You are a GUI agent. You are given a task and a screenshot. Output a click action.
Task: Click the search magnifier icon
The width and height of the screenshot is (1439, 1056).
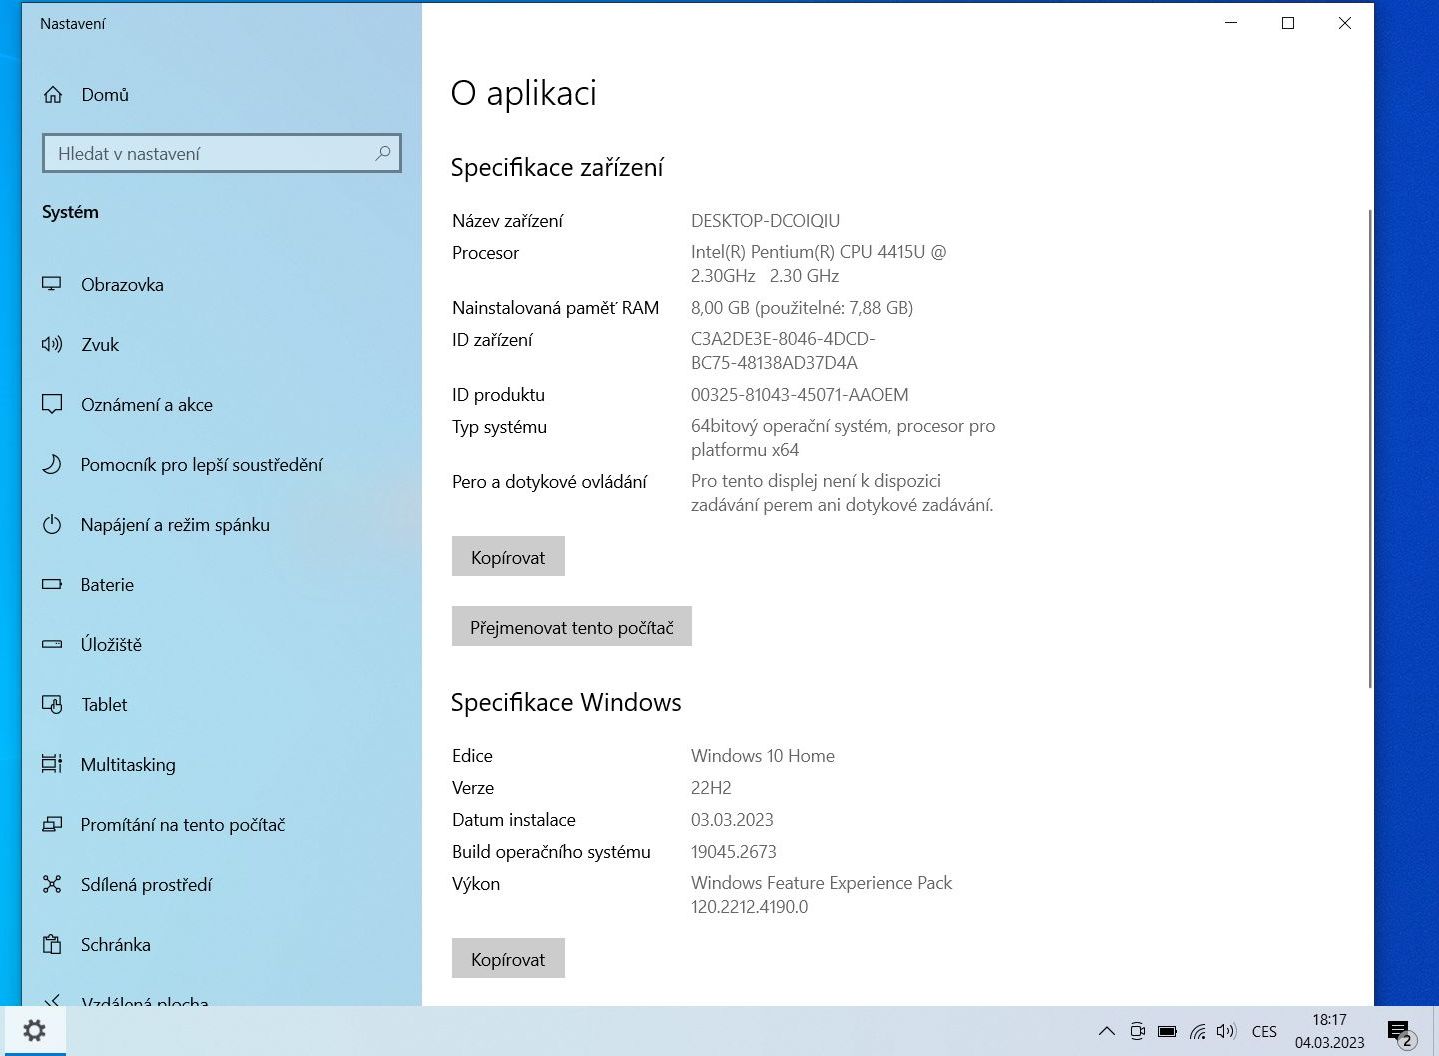(382, 153)
